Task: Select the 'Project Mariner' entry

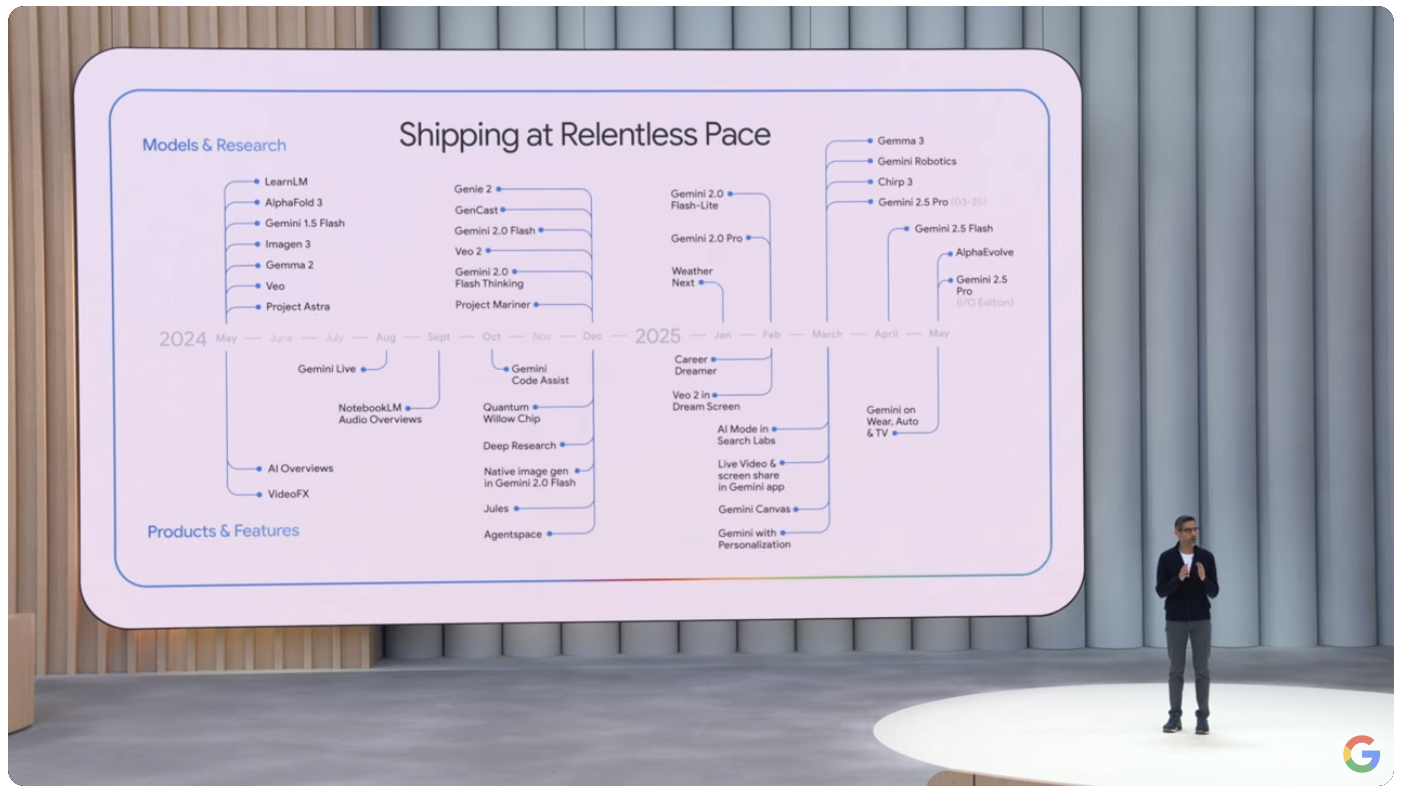Action: [493, 305]
